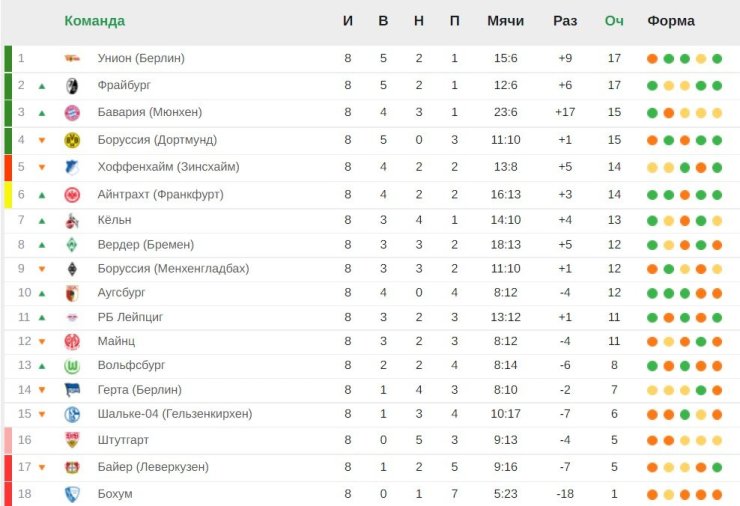Click the Union Berlin club logo

[72, 59]
